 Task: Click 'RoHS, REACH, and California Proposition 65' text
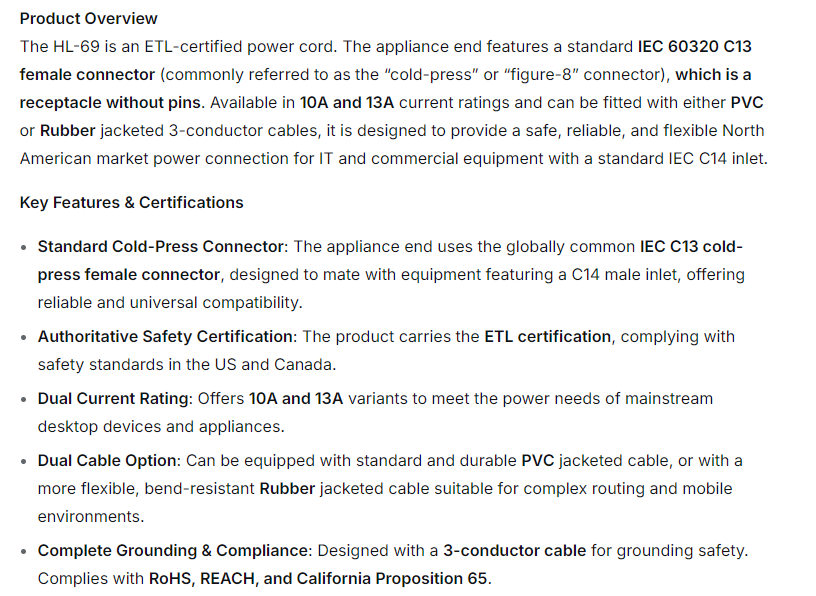[x=319, y=578]
